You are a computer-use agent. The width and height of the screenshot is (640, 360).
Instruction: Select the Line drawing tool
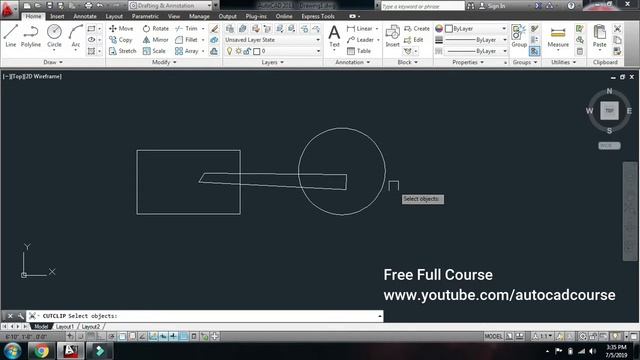pyautogui.click(x=11, y=36)
